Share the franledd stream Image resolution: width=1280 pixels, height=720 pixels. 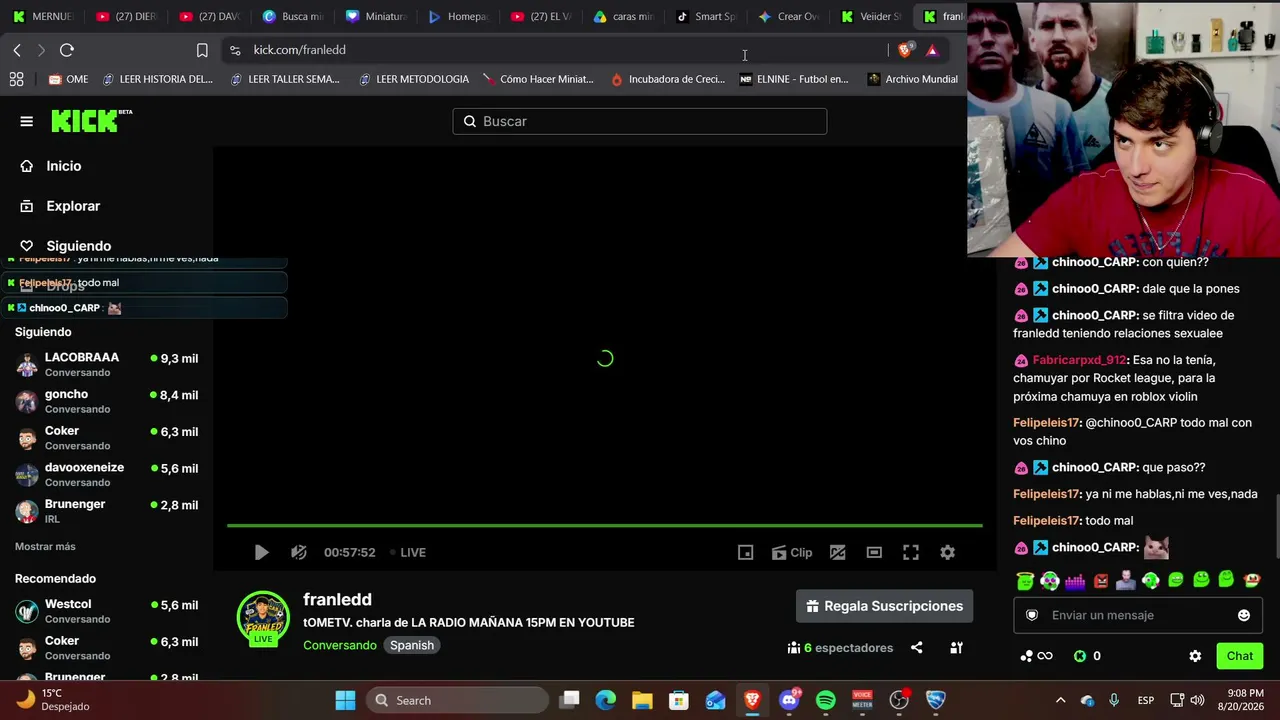click(916, 648)
